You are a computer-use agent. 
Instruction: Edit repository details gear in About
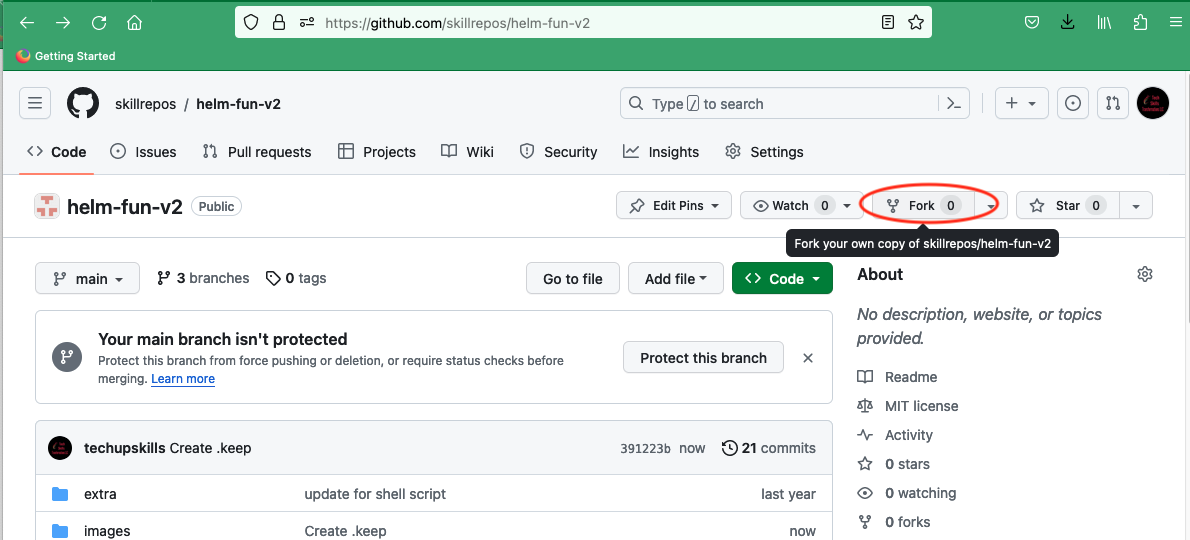(1145, 274)
